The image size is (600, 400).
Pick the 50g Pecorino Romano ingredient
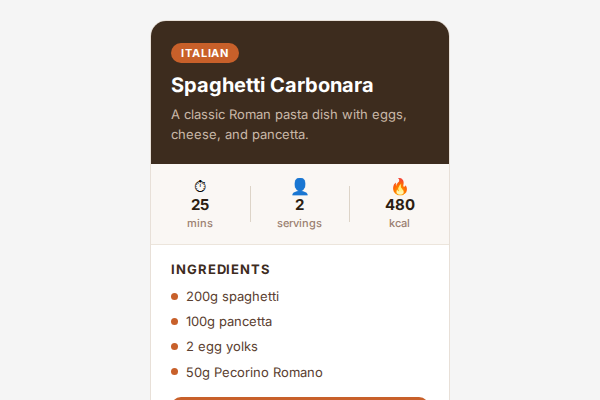pos(254,373)
